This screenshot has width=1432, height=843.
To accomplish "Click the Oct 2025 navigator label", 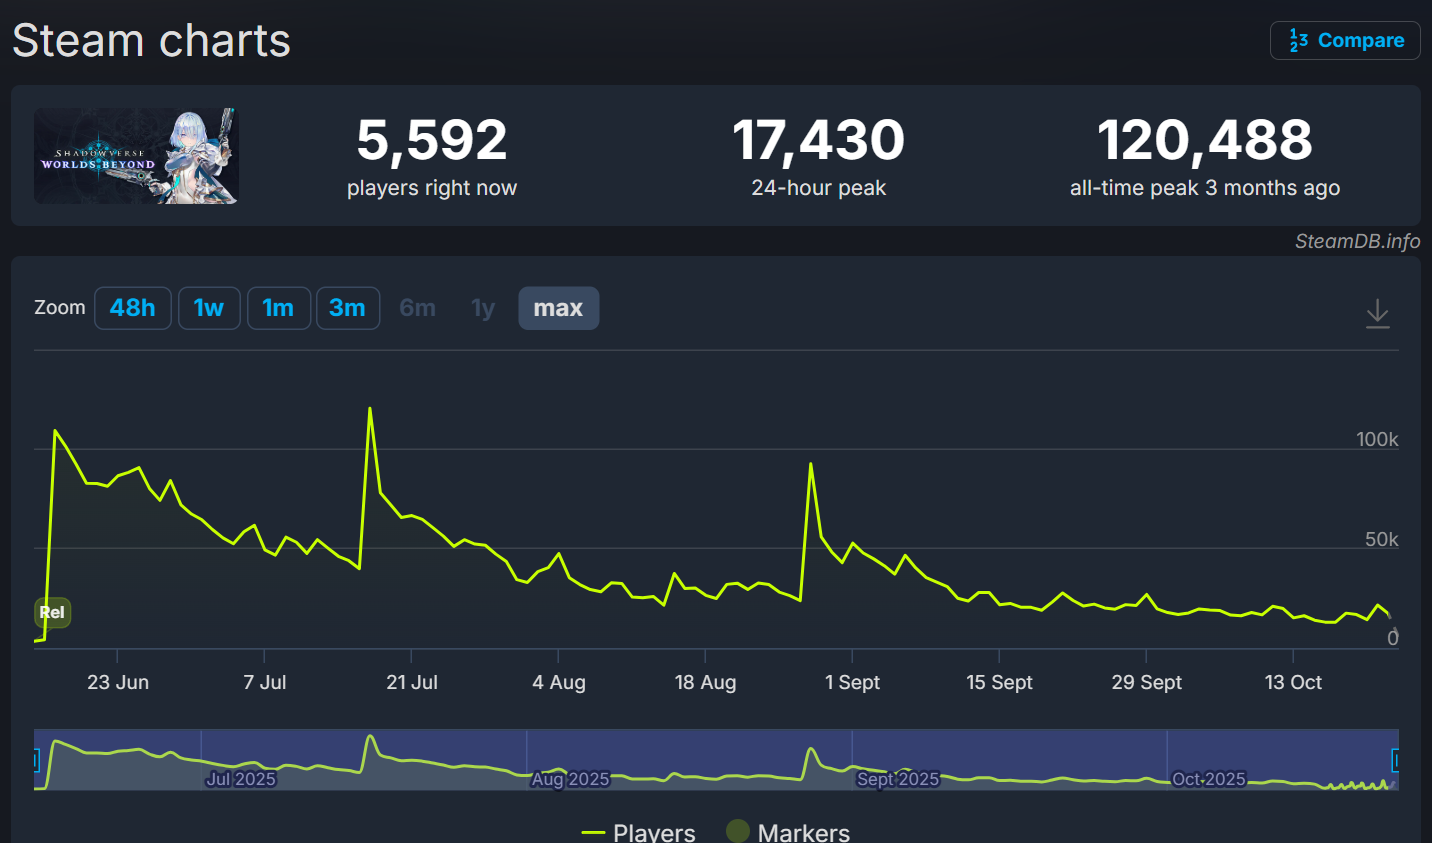I will 1209,779.
